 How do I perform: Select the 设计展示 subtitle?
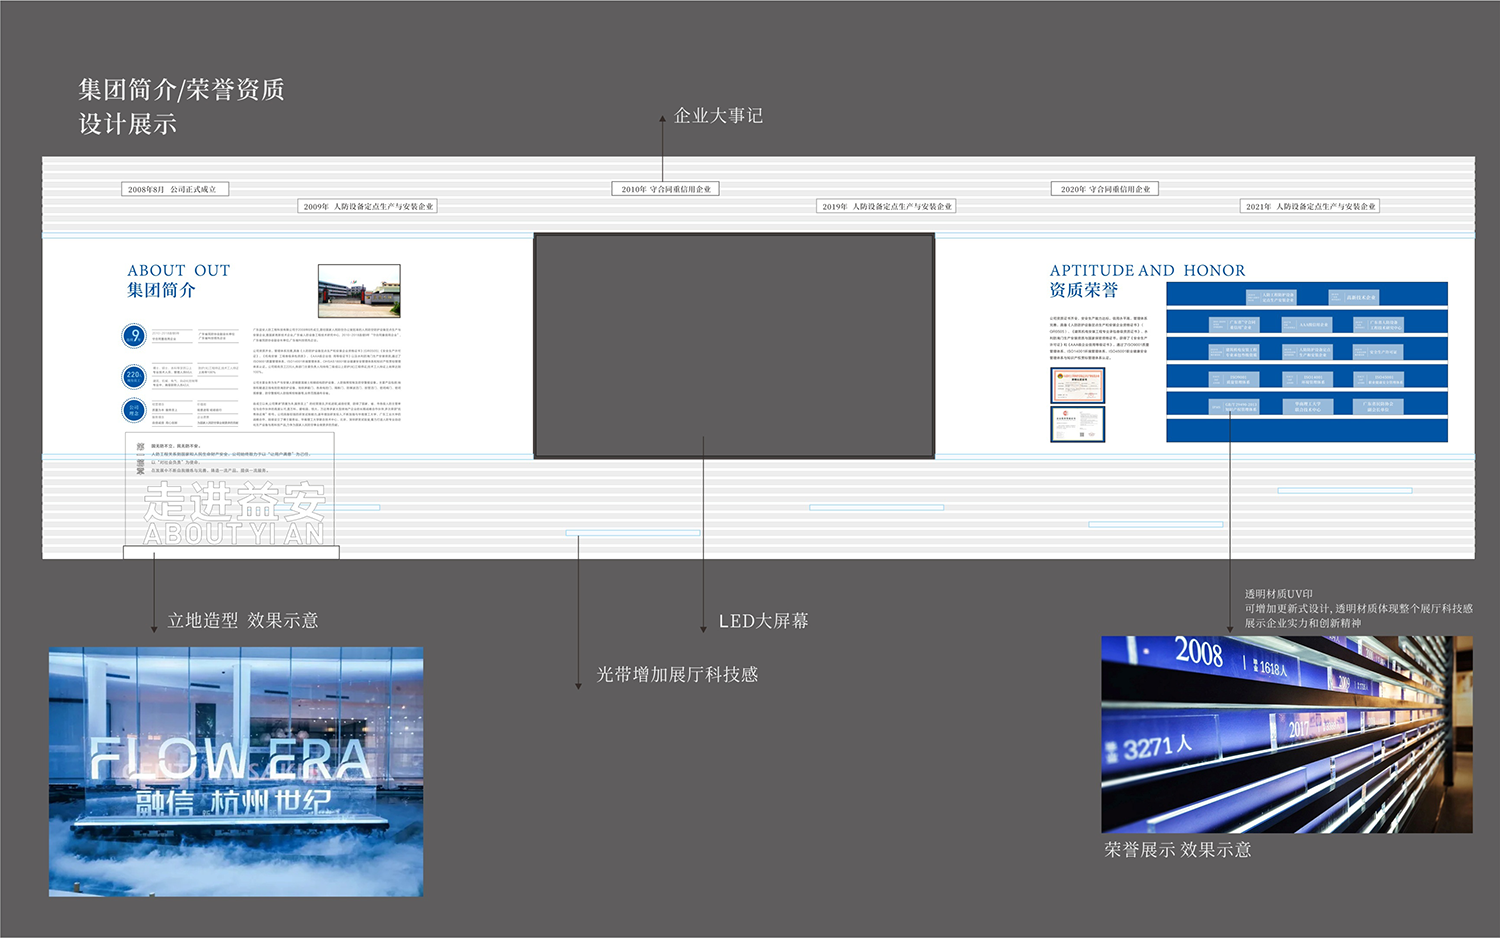(128, 125)
